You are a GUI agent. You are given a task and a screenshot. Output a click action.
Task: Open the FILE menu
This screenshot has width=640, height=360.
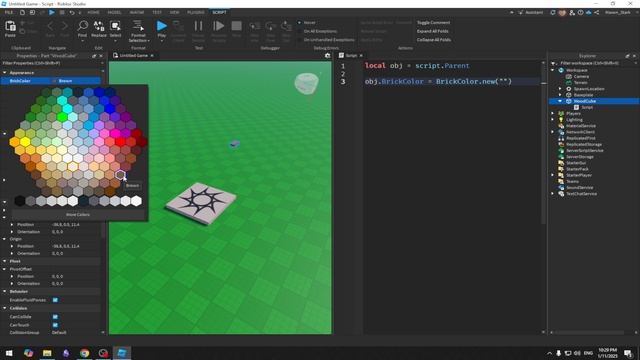coord(9,13)
